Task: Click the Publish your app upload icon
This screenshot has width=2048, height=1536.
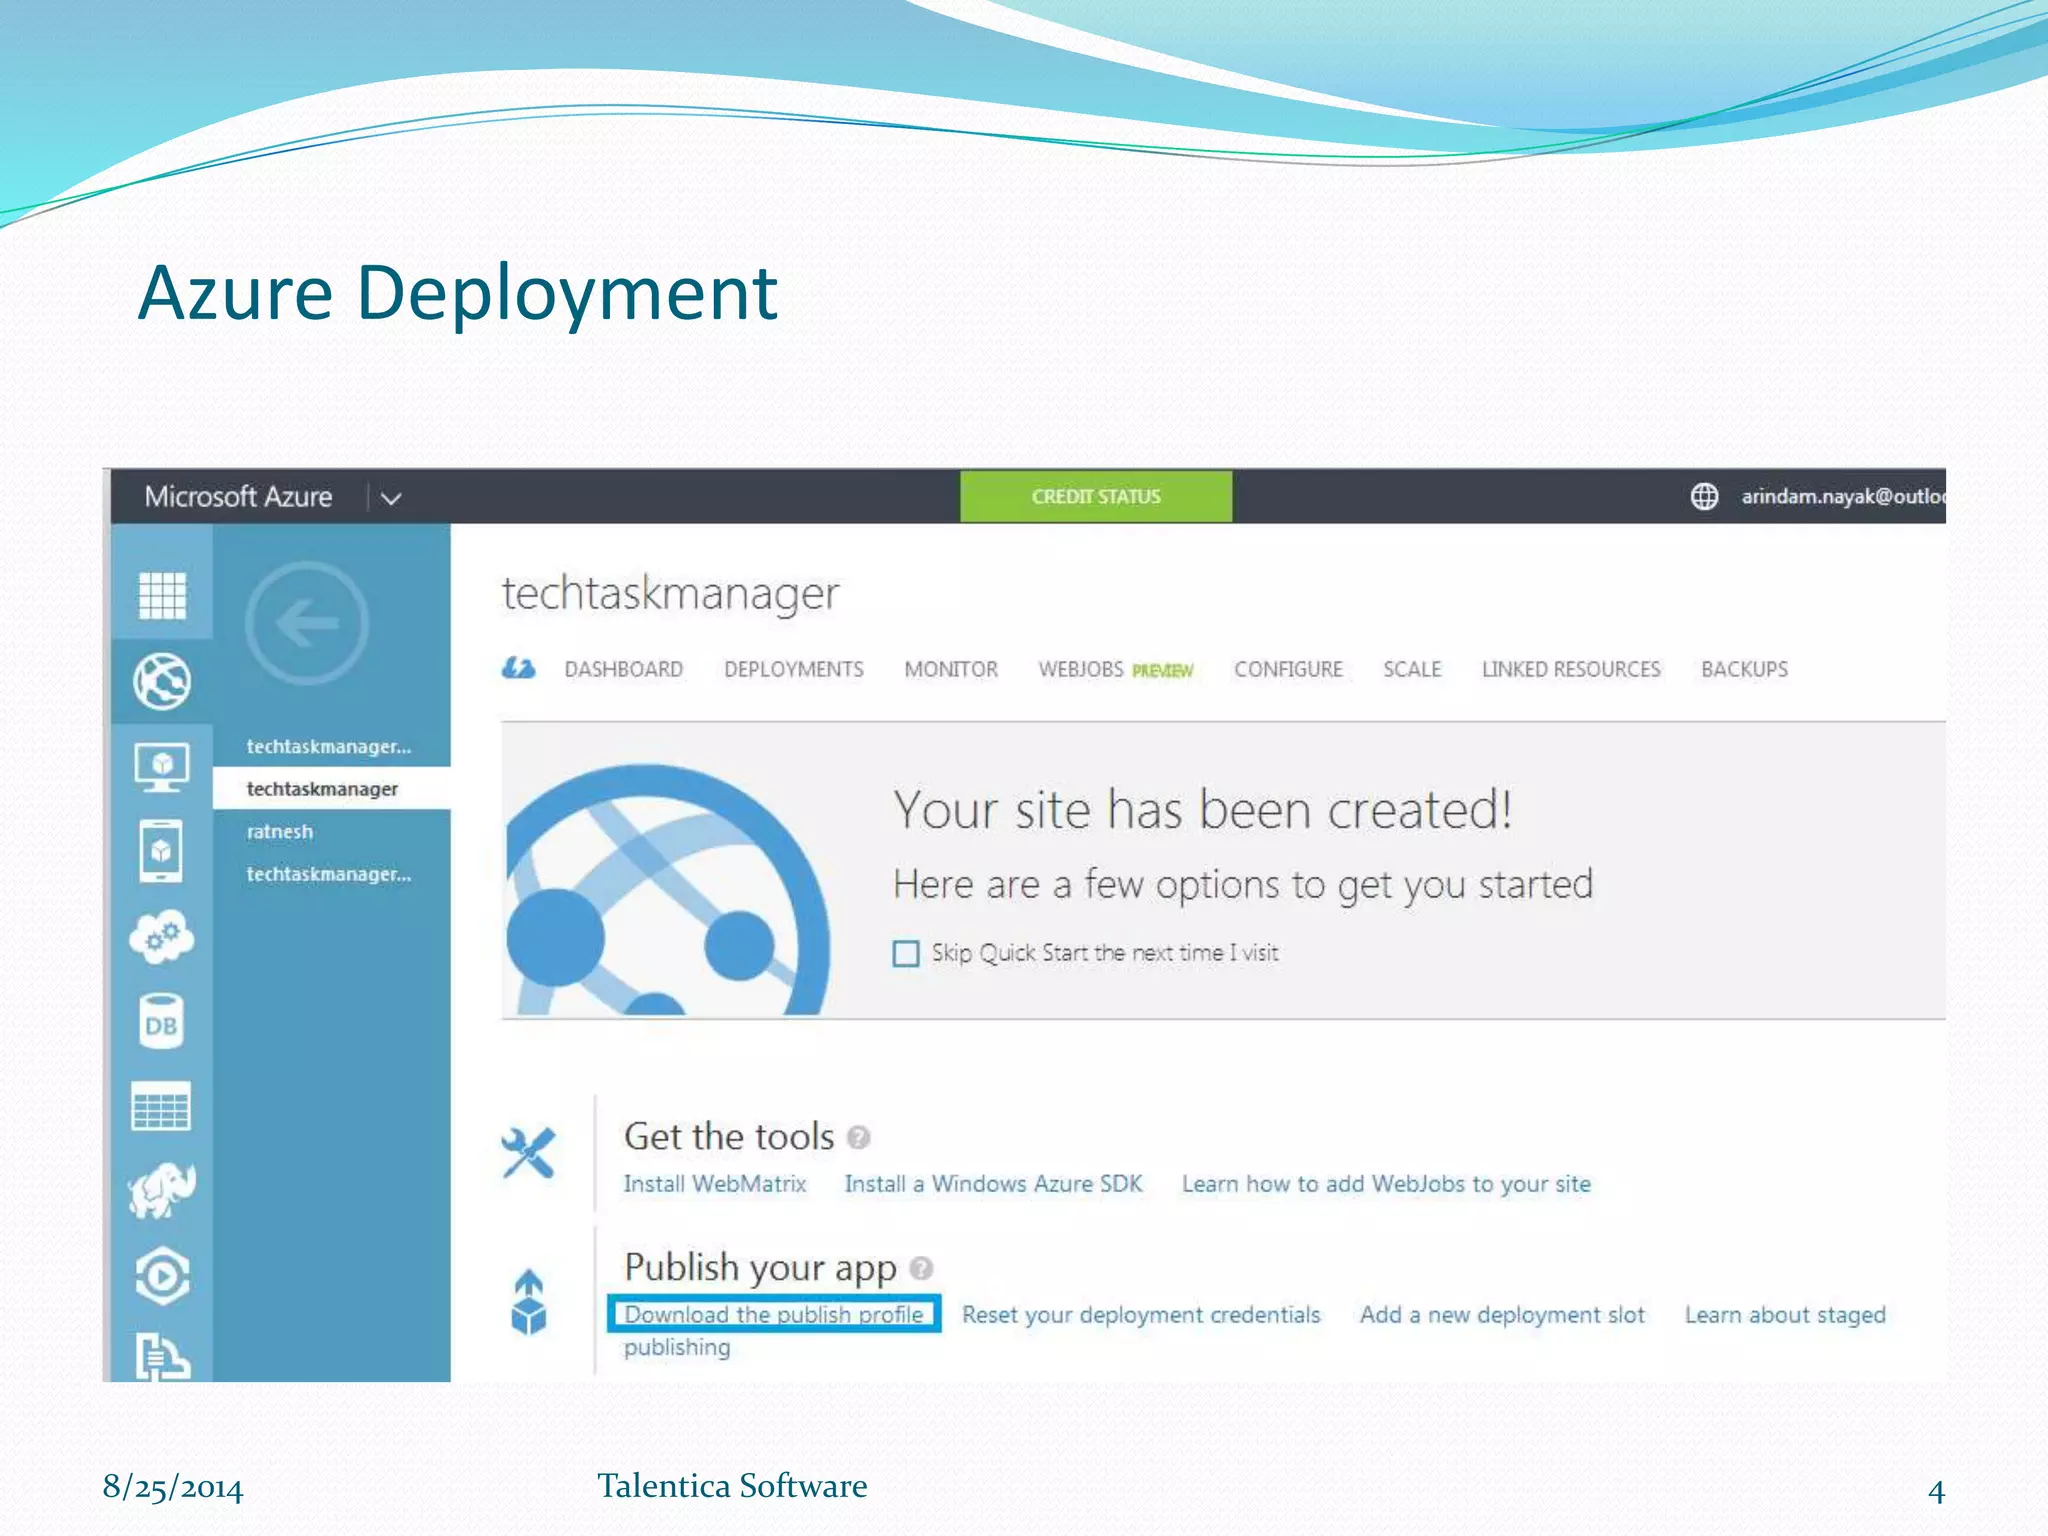Action: pyautogui.click(x=528, y=1302)
